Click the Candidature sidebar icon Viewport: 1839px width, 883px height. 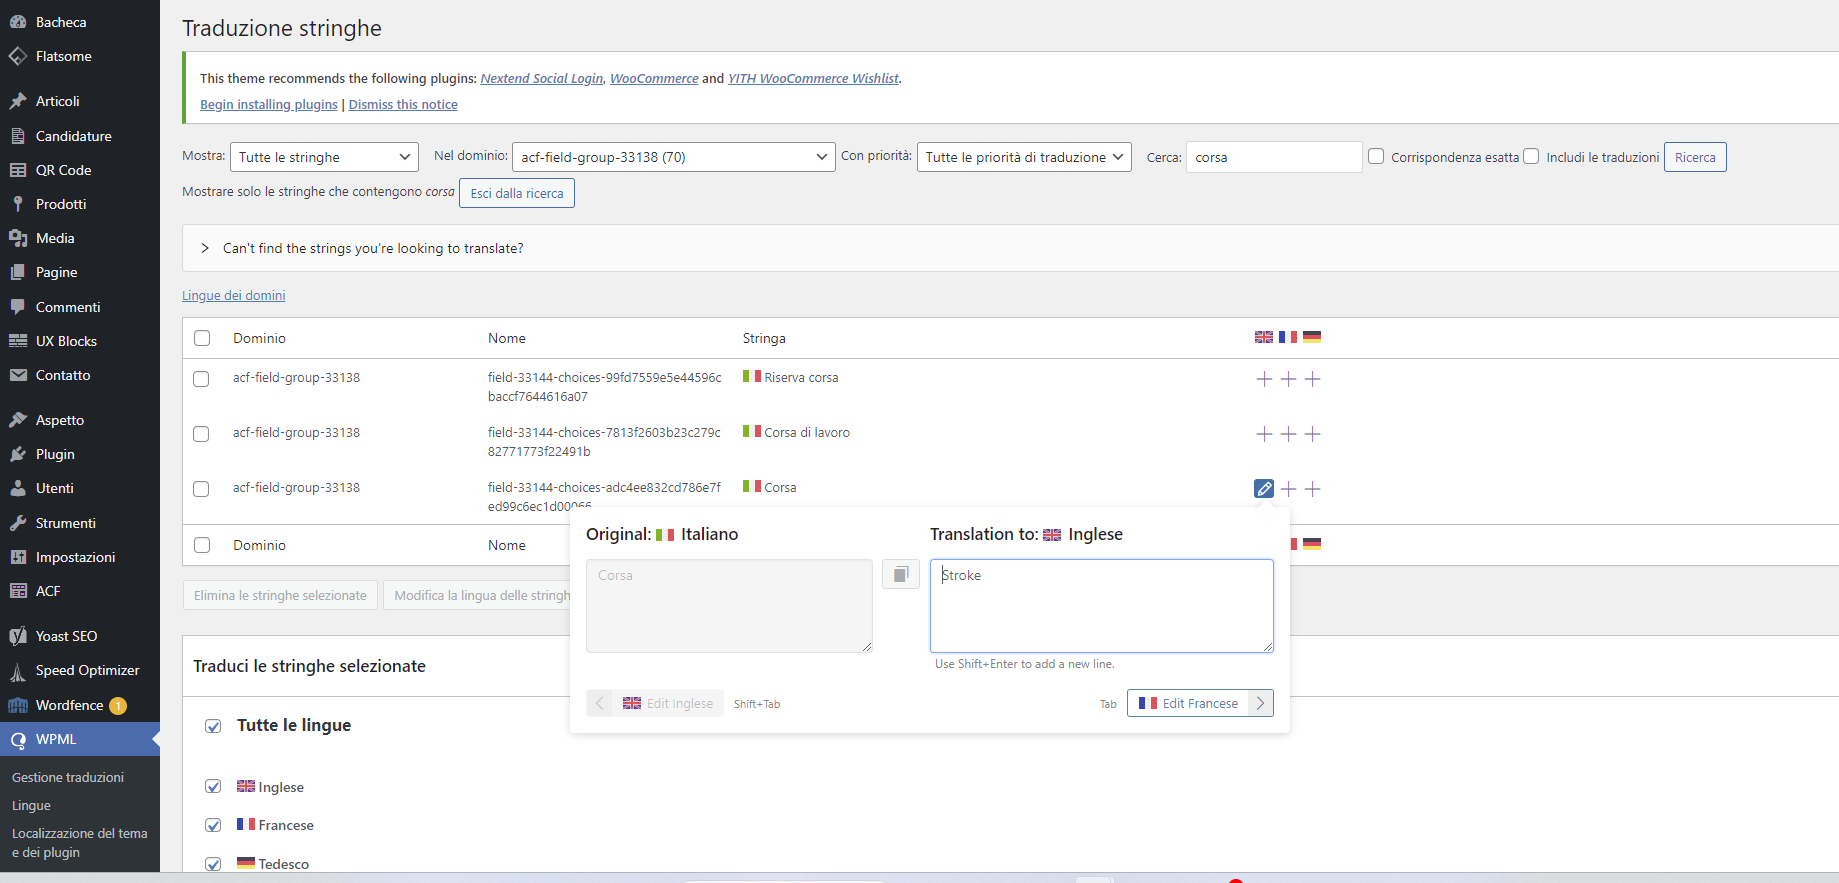tap(18, 136)
